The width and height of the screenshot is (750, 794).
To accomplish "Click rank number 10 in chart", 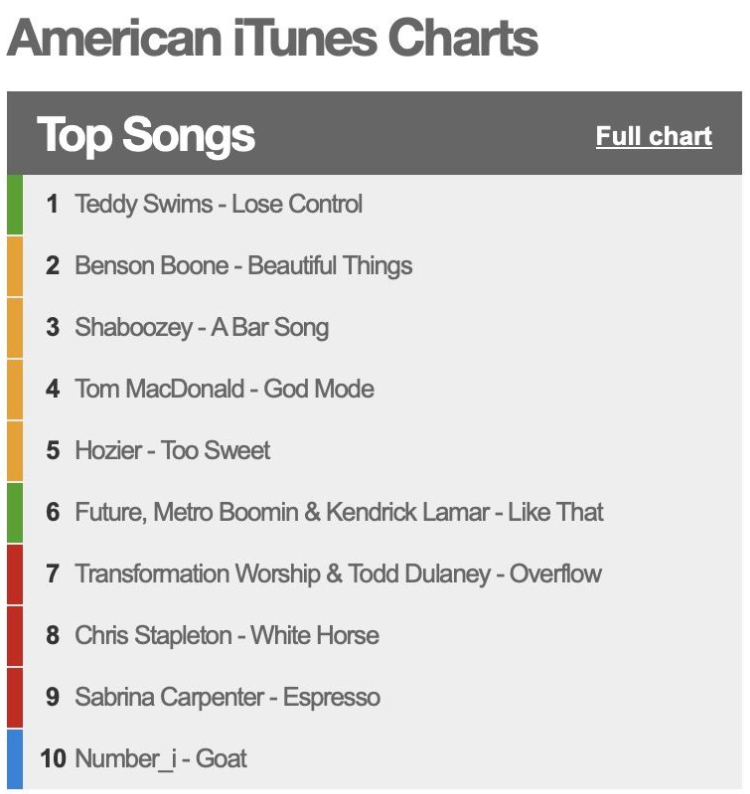I will click(53, 758).
